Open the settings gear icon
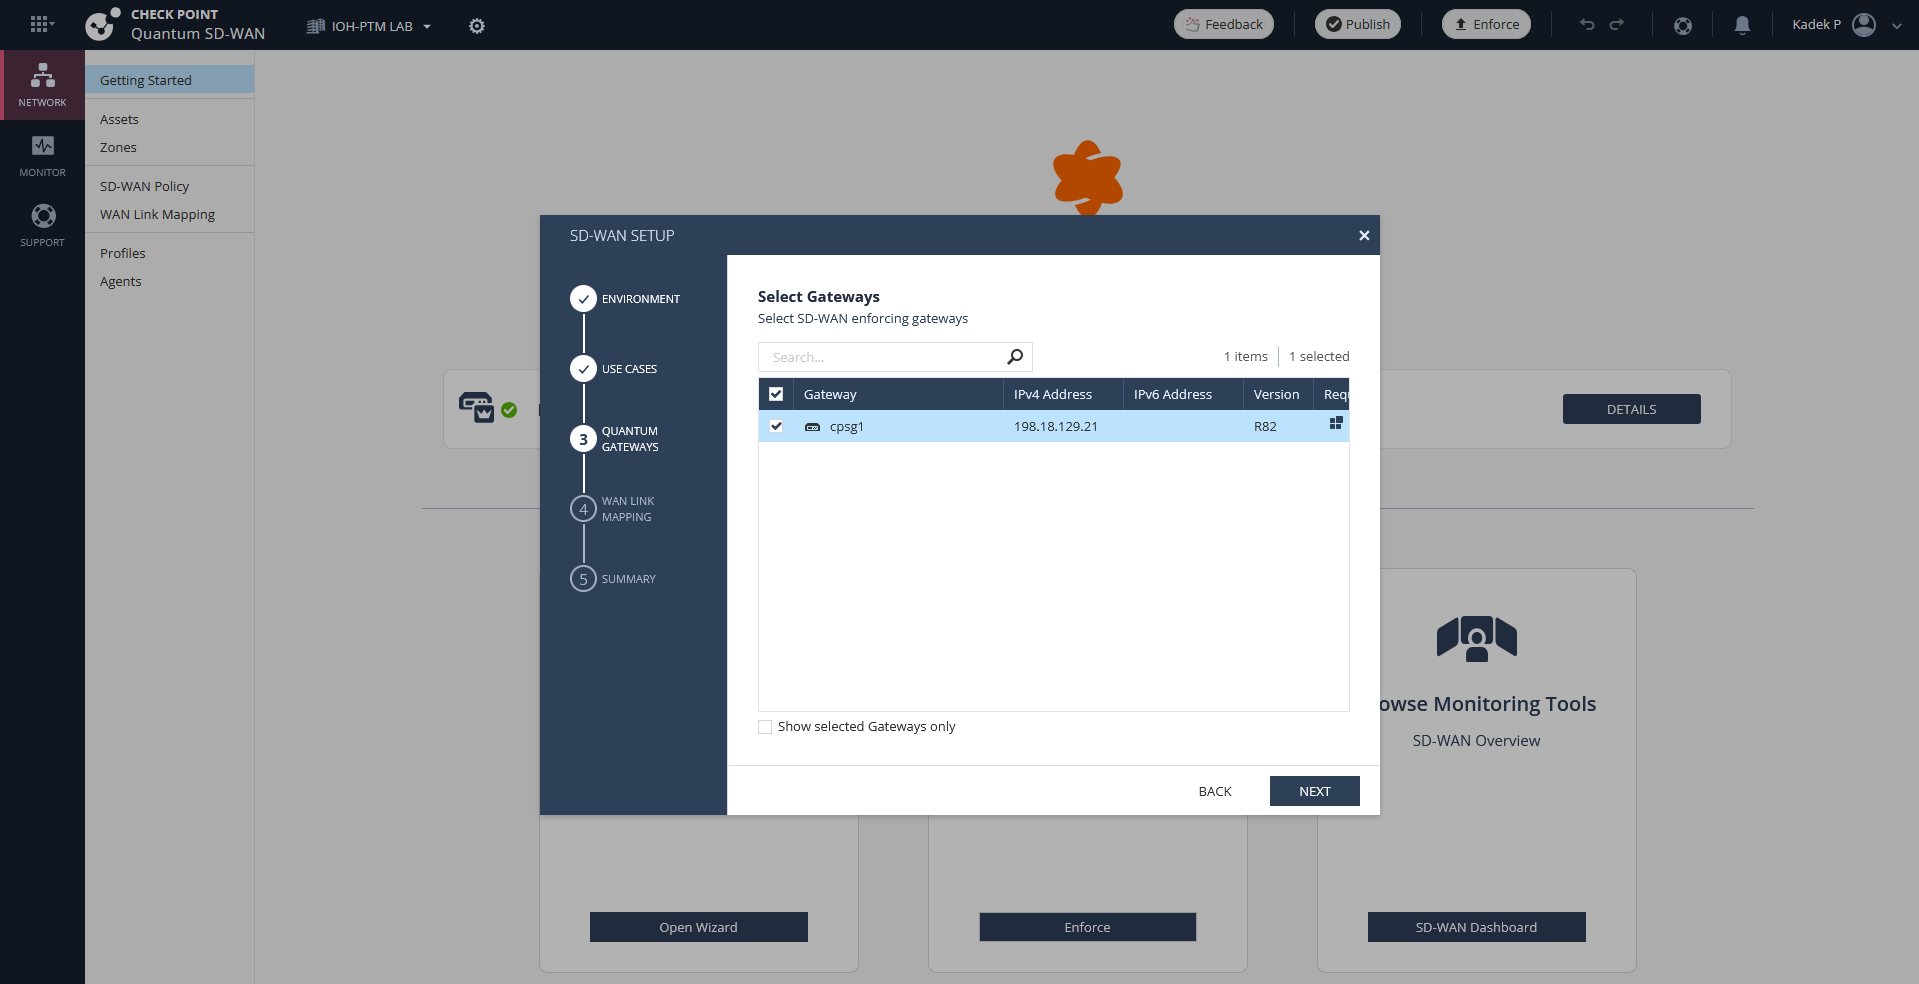 point(477,26)
